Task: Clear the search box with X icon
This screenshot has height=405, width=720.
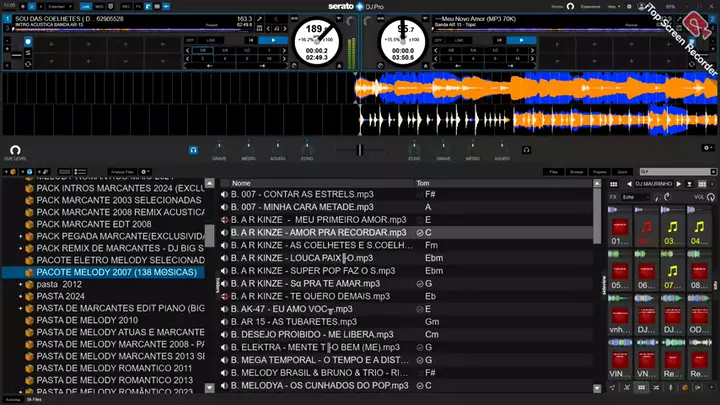Action: pos(712,172)
